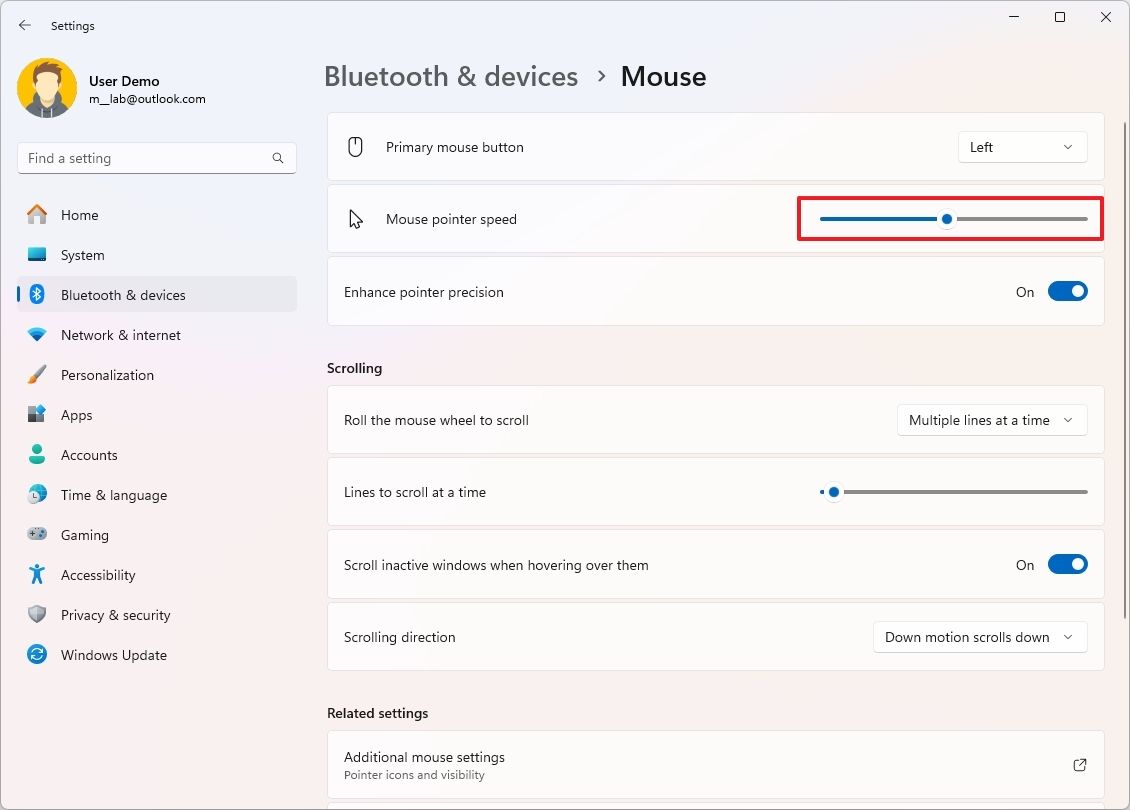Click the search magnifier in Find a setting
1130x810 pixels.
point(277,158)
